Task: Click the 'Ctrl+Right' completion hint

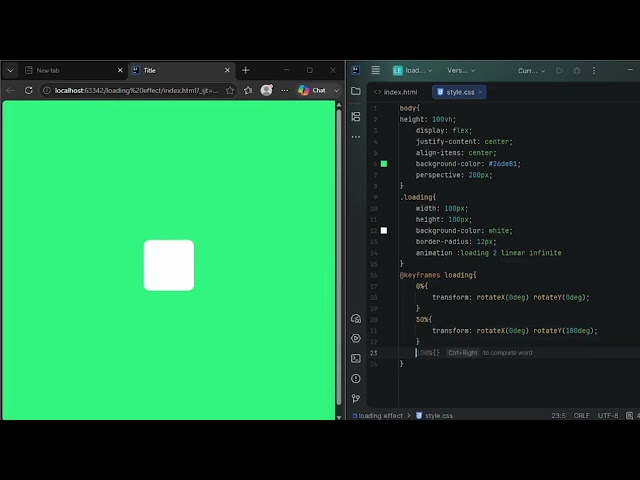Action: [x=462, y=353]
